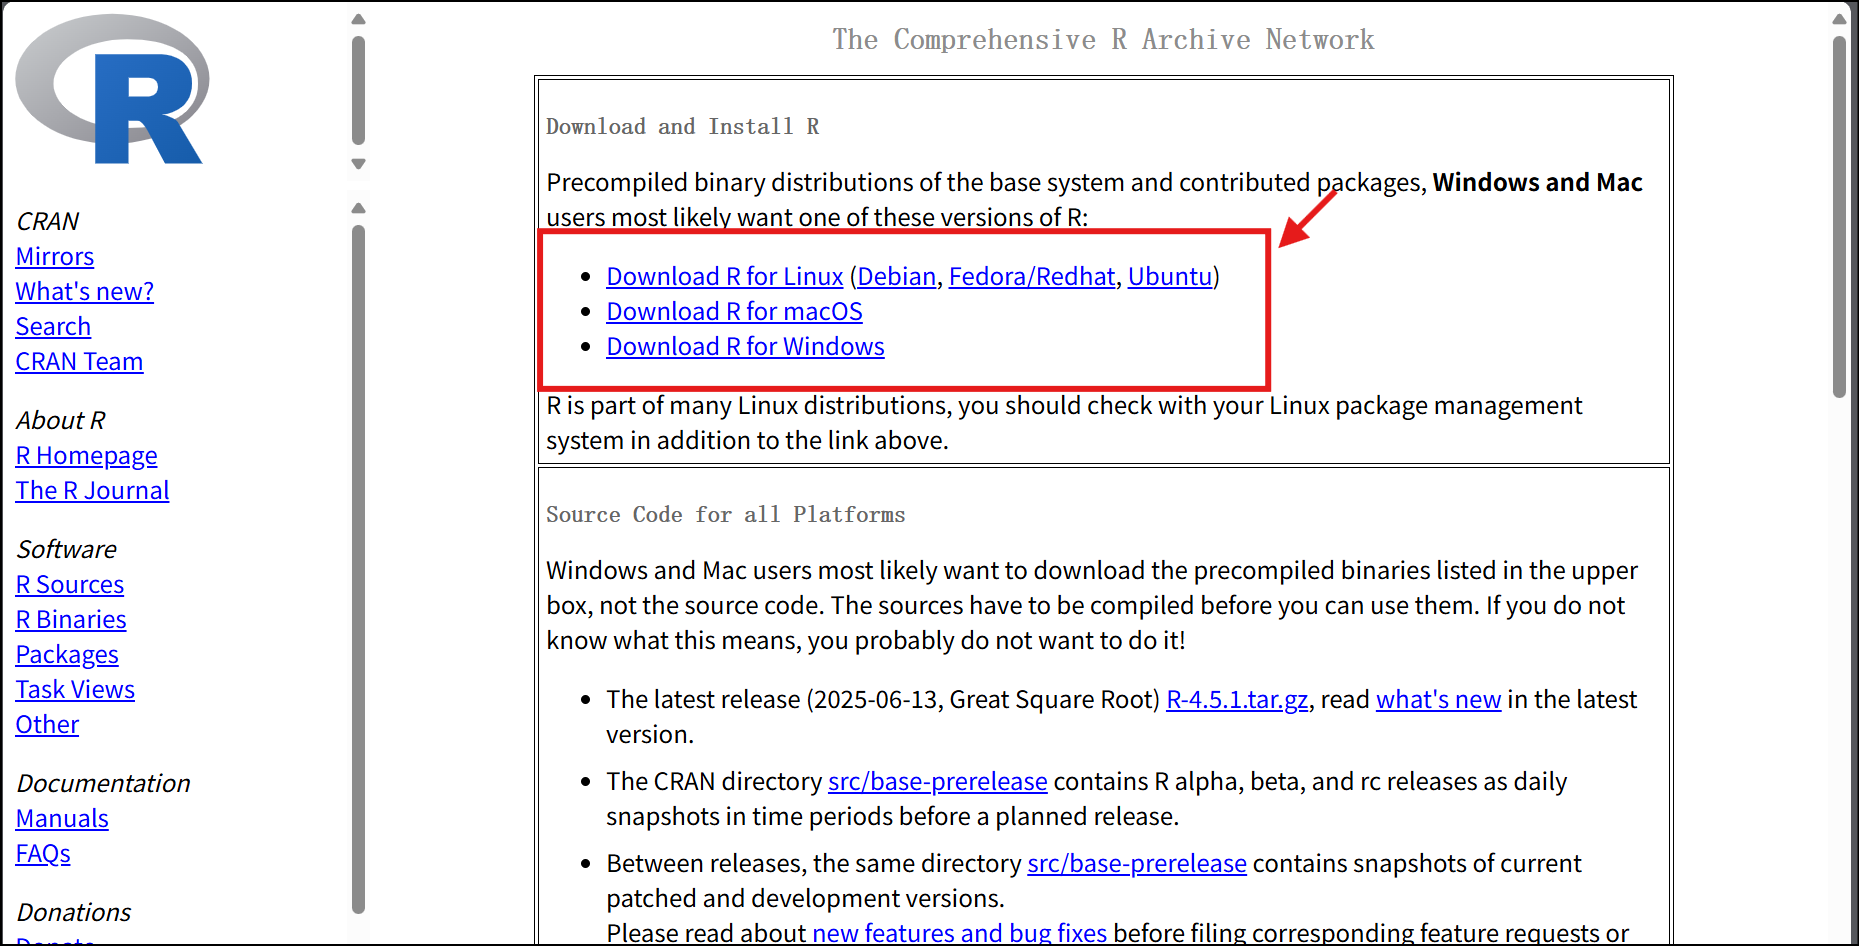Screen dimensions: 1859x946
Task: Click the 'About R' sidebar heading
Action: point(61,421)
